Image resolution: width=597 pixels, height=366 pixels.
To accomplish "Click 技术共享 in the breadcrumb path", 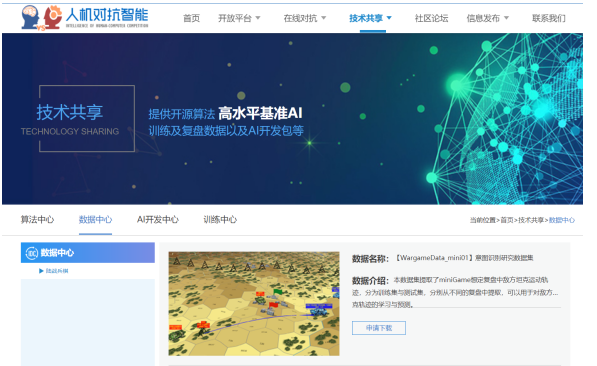I will click(531, 220).
